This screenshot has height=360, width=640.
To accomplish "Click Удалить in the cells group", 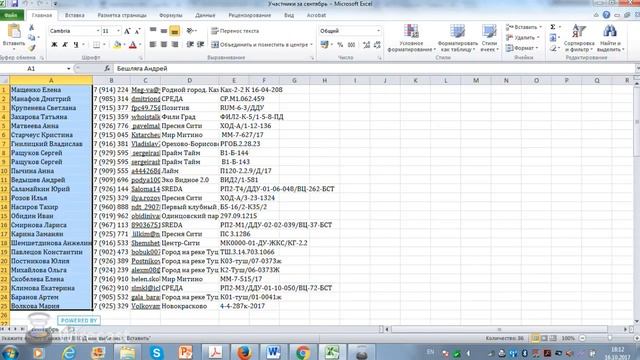I will (x=522, y=38).
